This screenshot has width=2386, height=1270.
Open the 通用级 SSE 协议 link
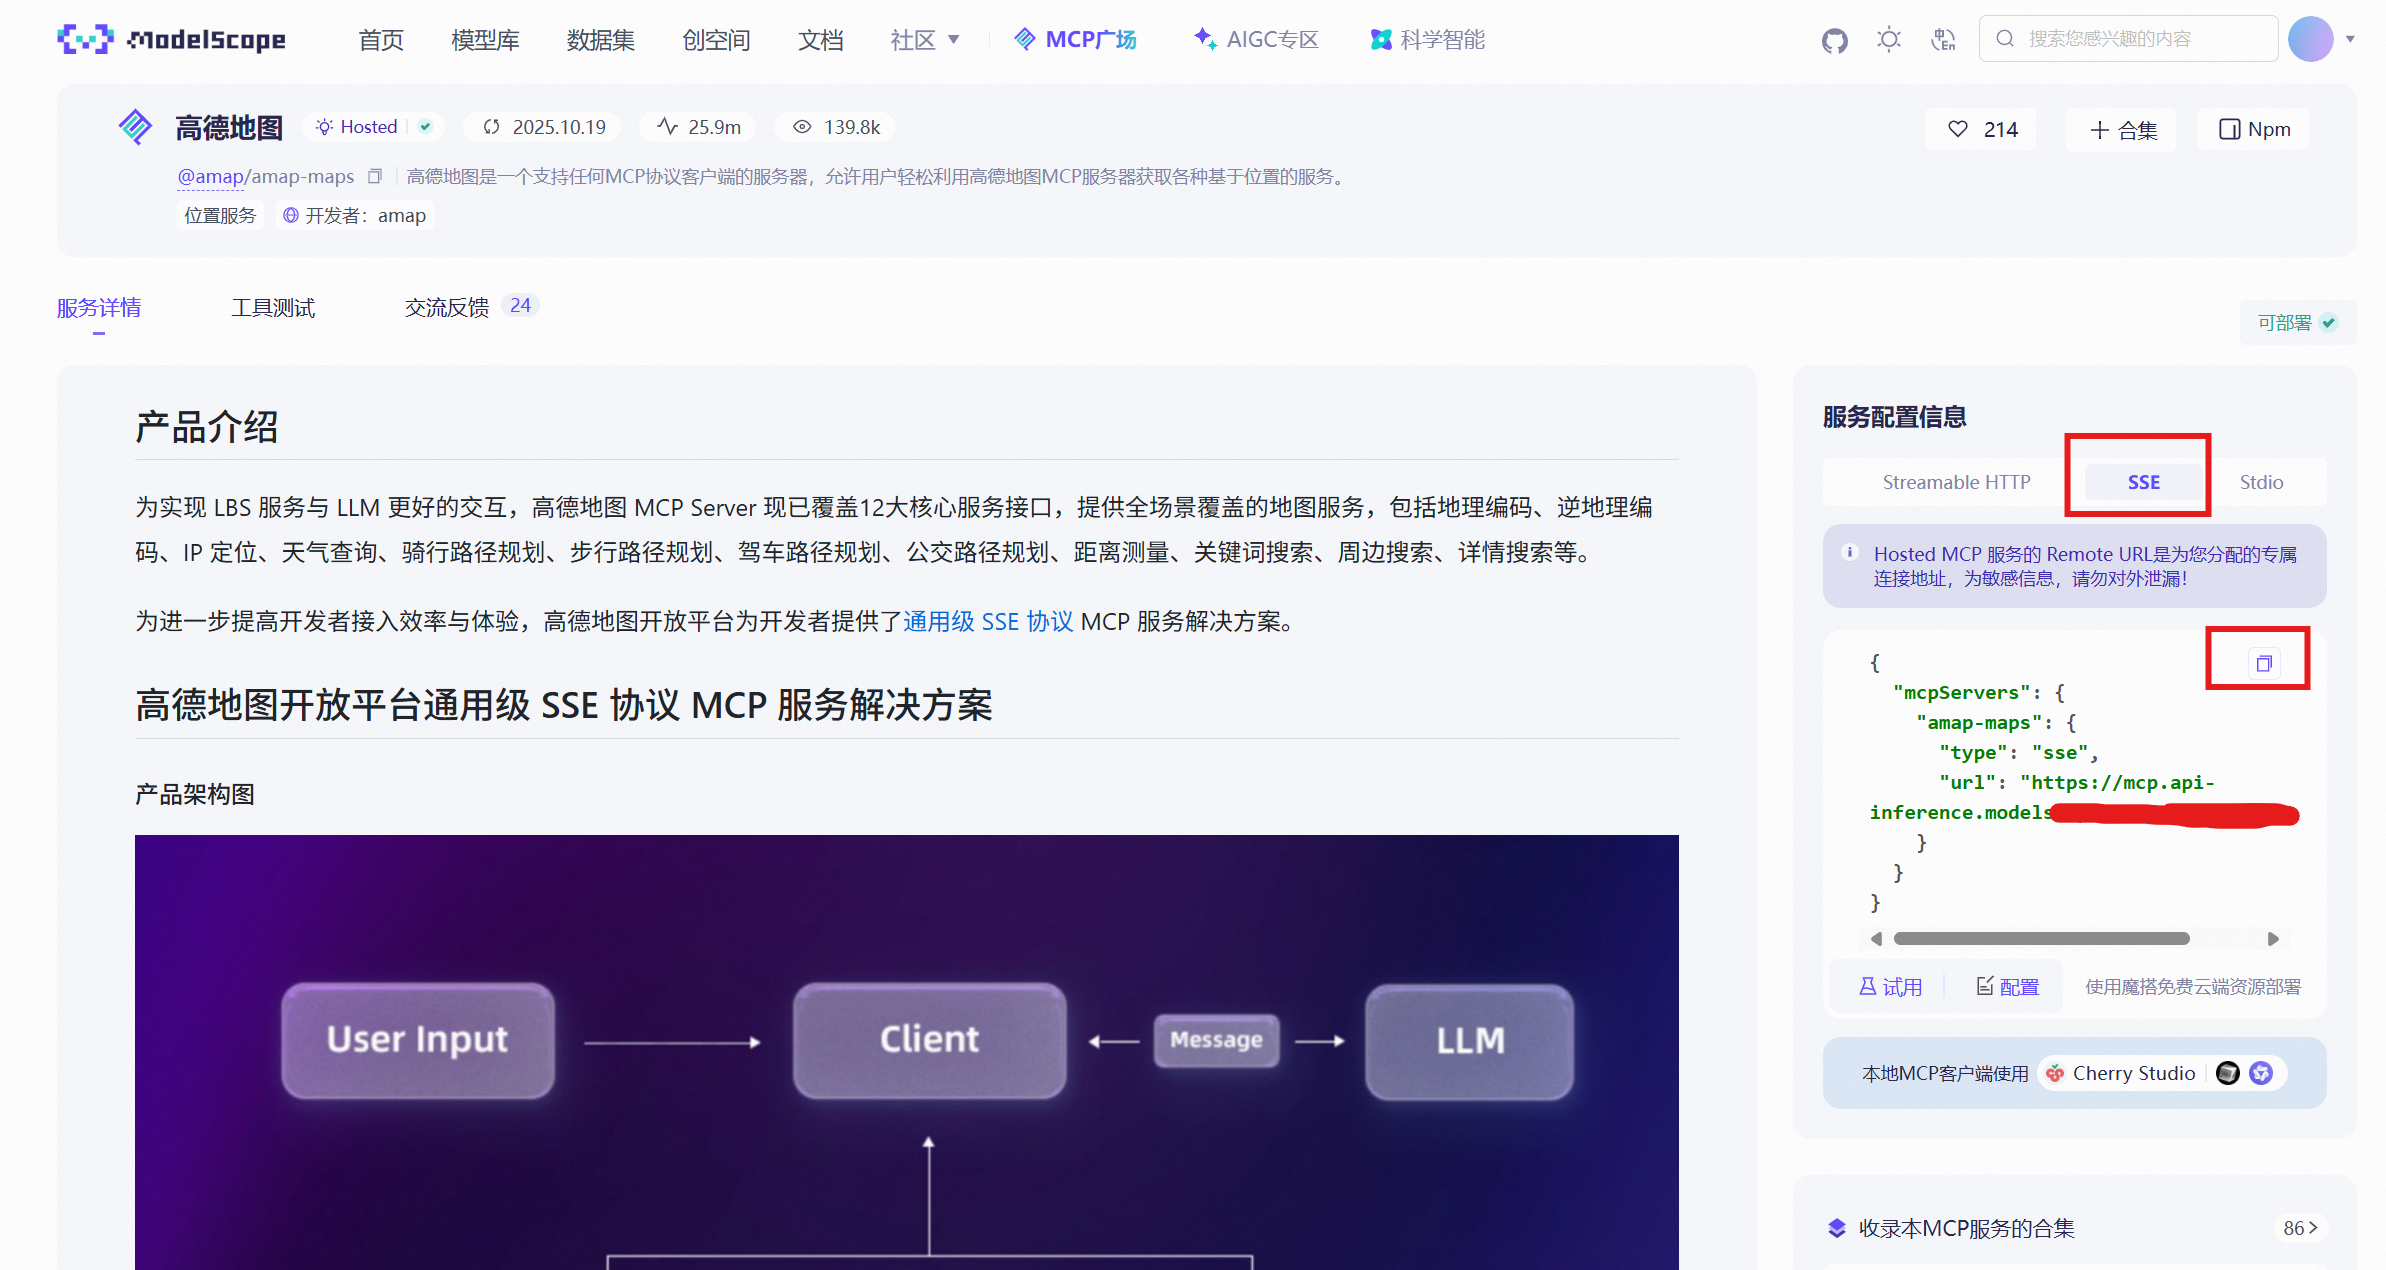click(987, 621)
